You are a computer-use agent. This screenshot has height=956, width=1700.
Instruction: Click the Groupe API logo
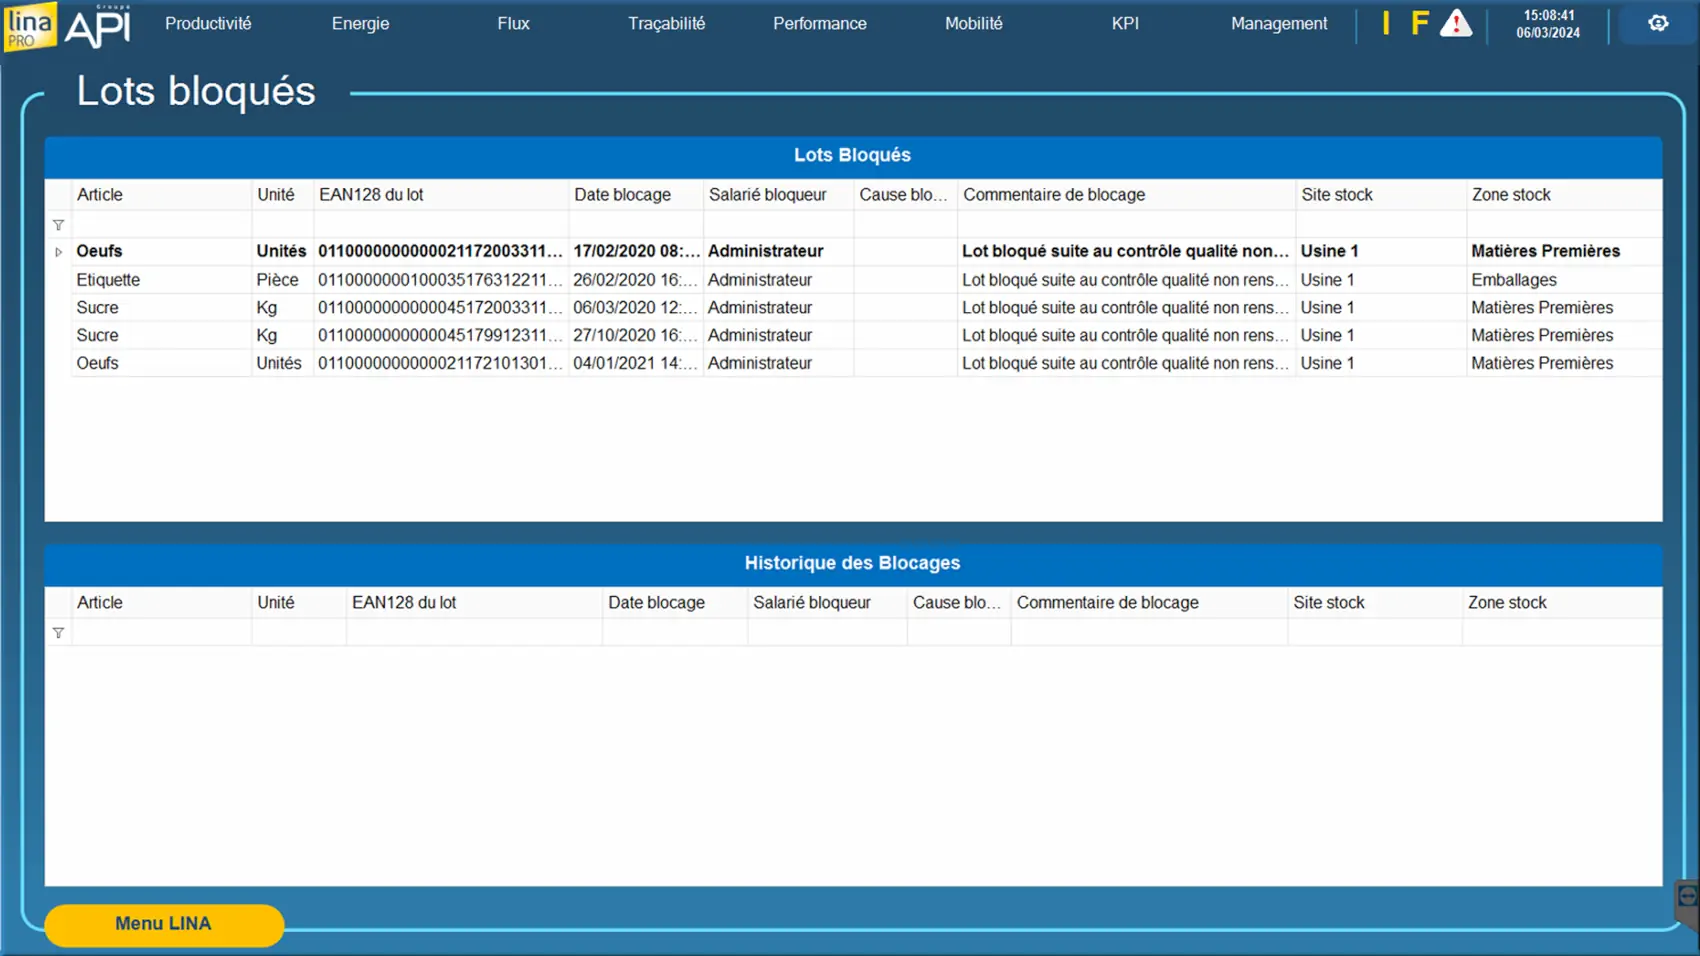(98, 26)
